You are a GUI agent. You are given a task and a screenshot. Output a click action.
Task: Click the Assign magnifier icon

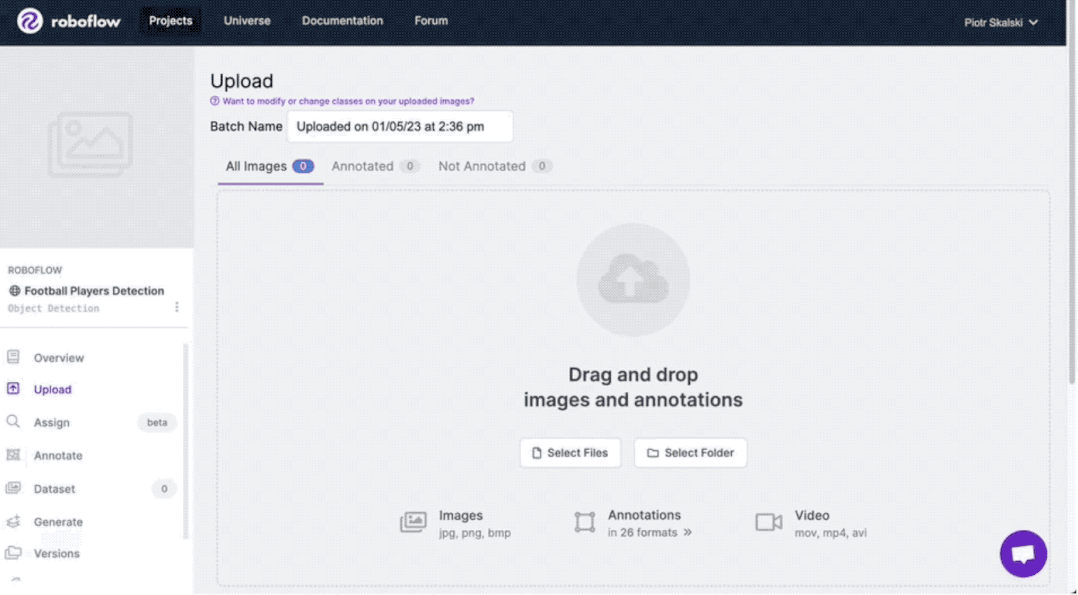(x=13, y=421)
